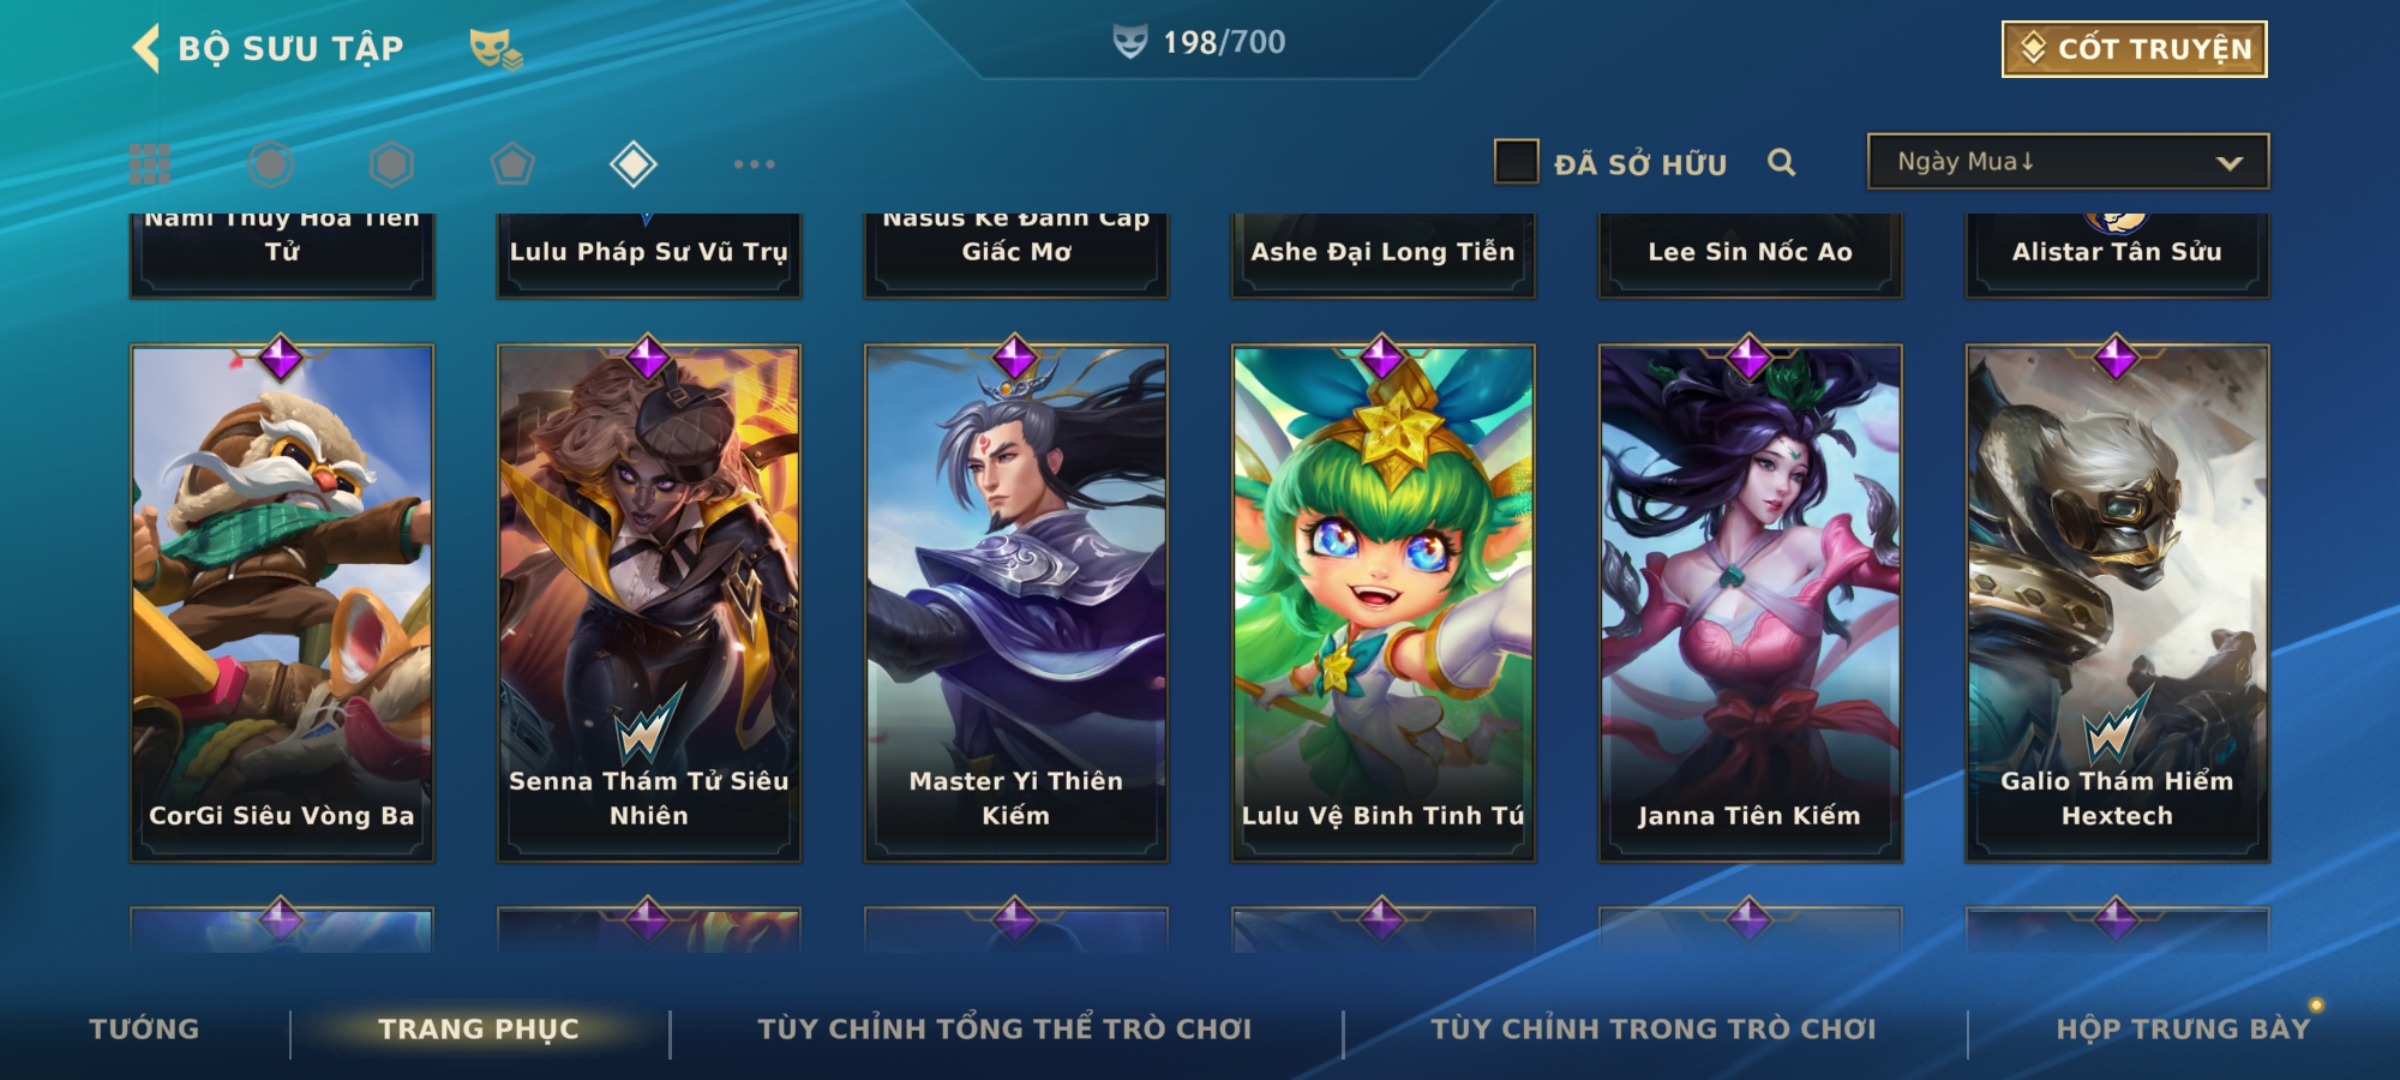Image resolution: width=2400 pixels, height=1080 pixels.
Task: Open the Tùy Chỉnh Trong Trò Chơi tab
Action: coord(1653,1029)
